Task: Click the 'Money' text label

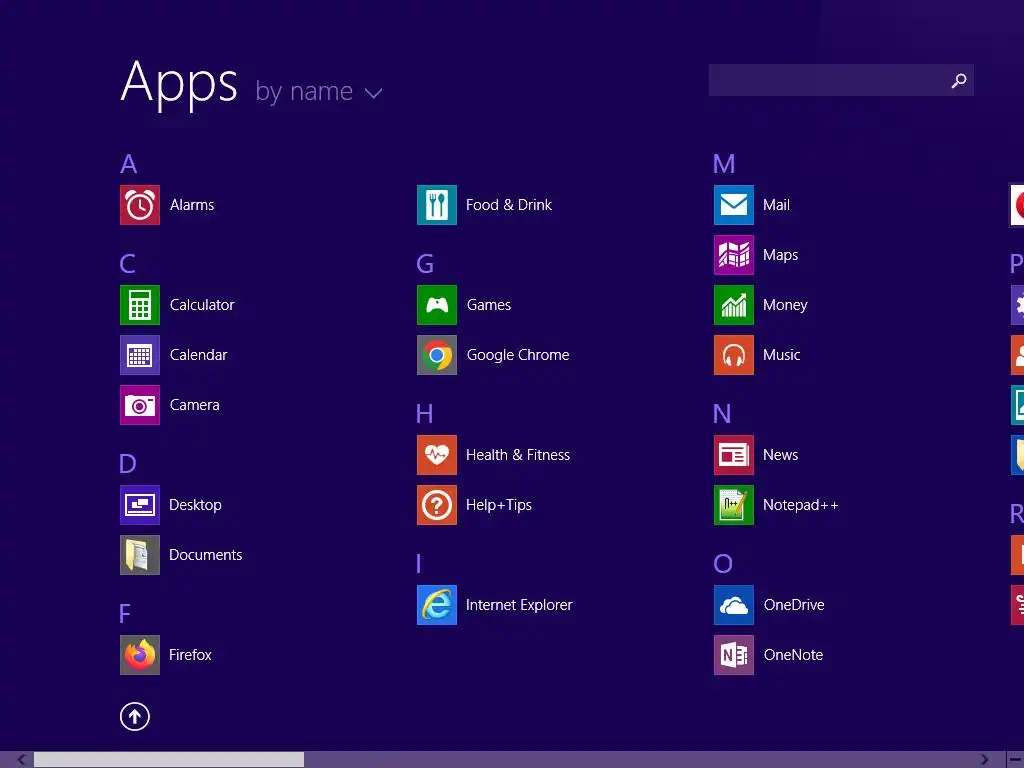Action: tap(785, 305)
